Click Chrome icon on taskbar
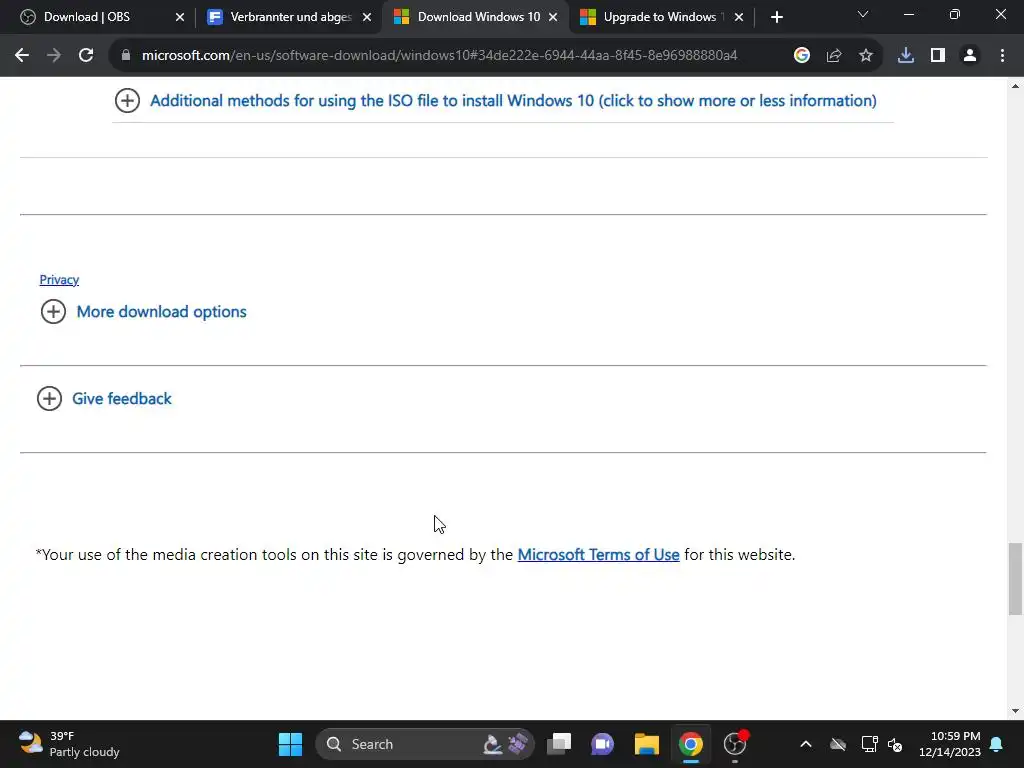 coord(690,744)
